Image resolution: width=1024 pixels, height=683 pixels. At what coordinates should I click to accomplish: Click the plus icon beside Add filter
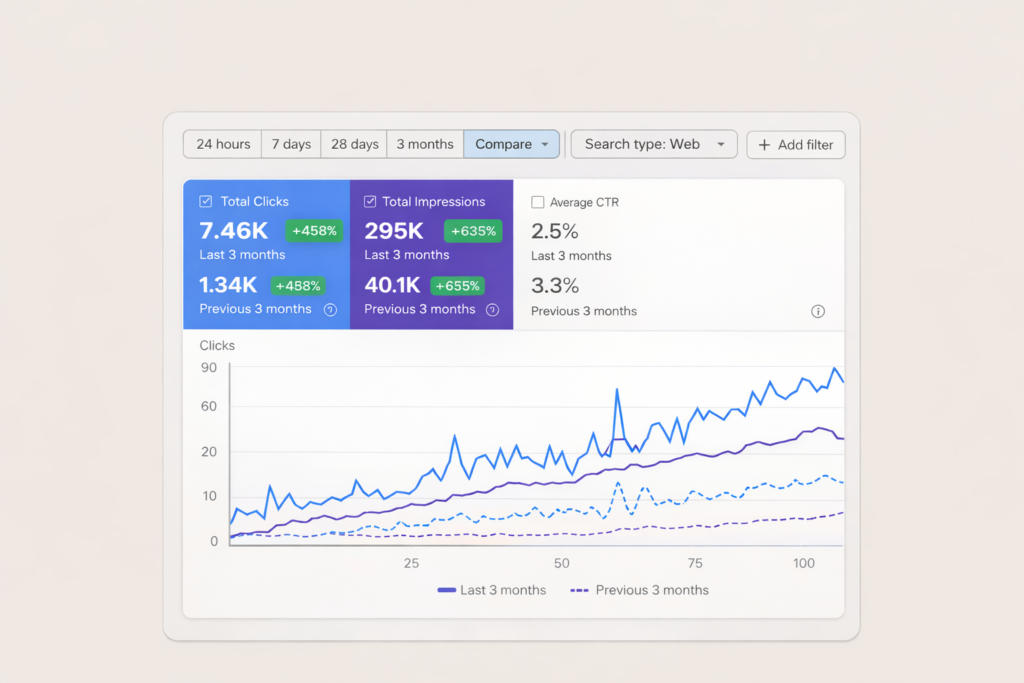click(x=764, y=145)
